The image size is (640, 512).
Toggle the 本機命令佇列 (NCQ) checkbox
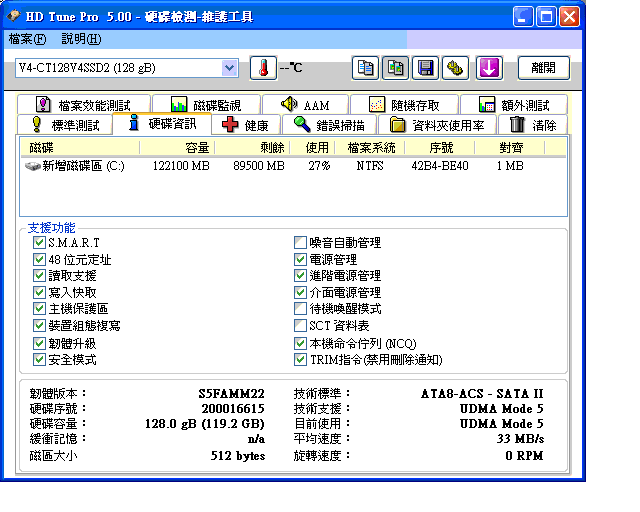(x=300, y=343)
